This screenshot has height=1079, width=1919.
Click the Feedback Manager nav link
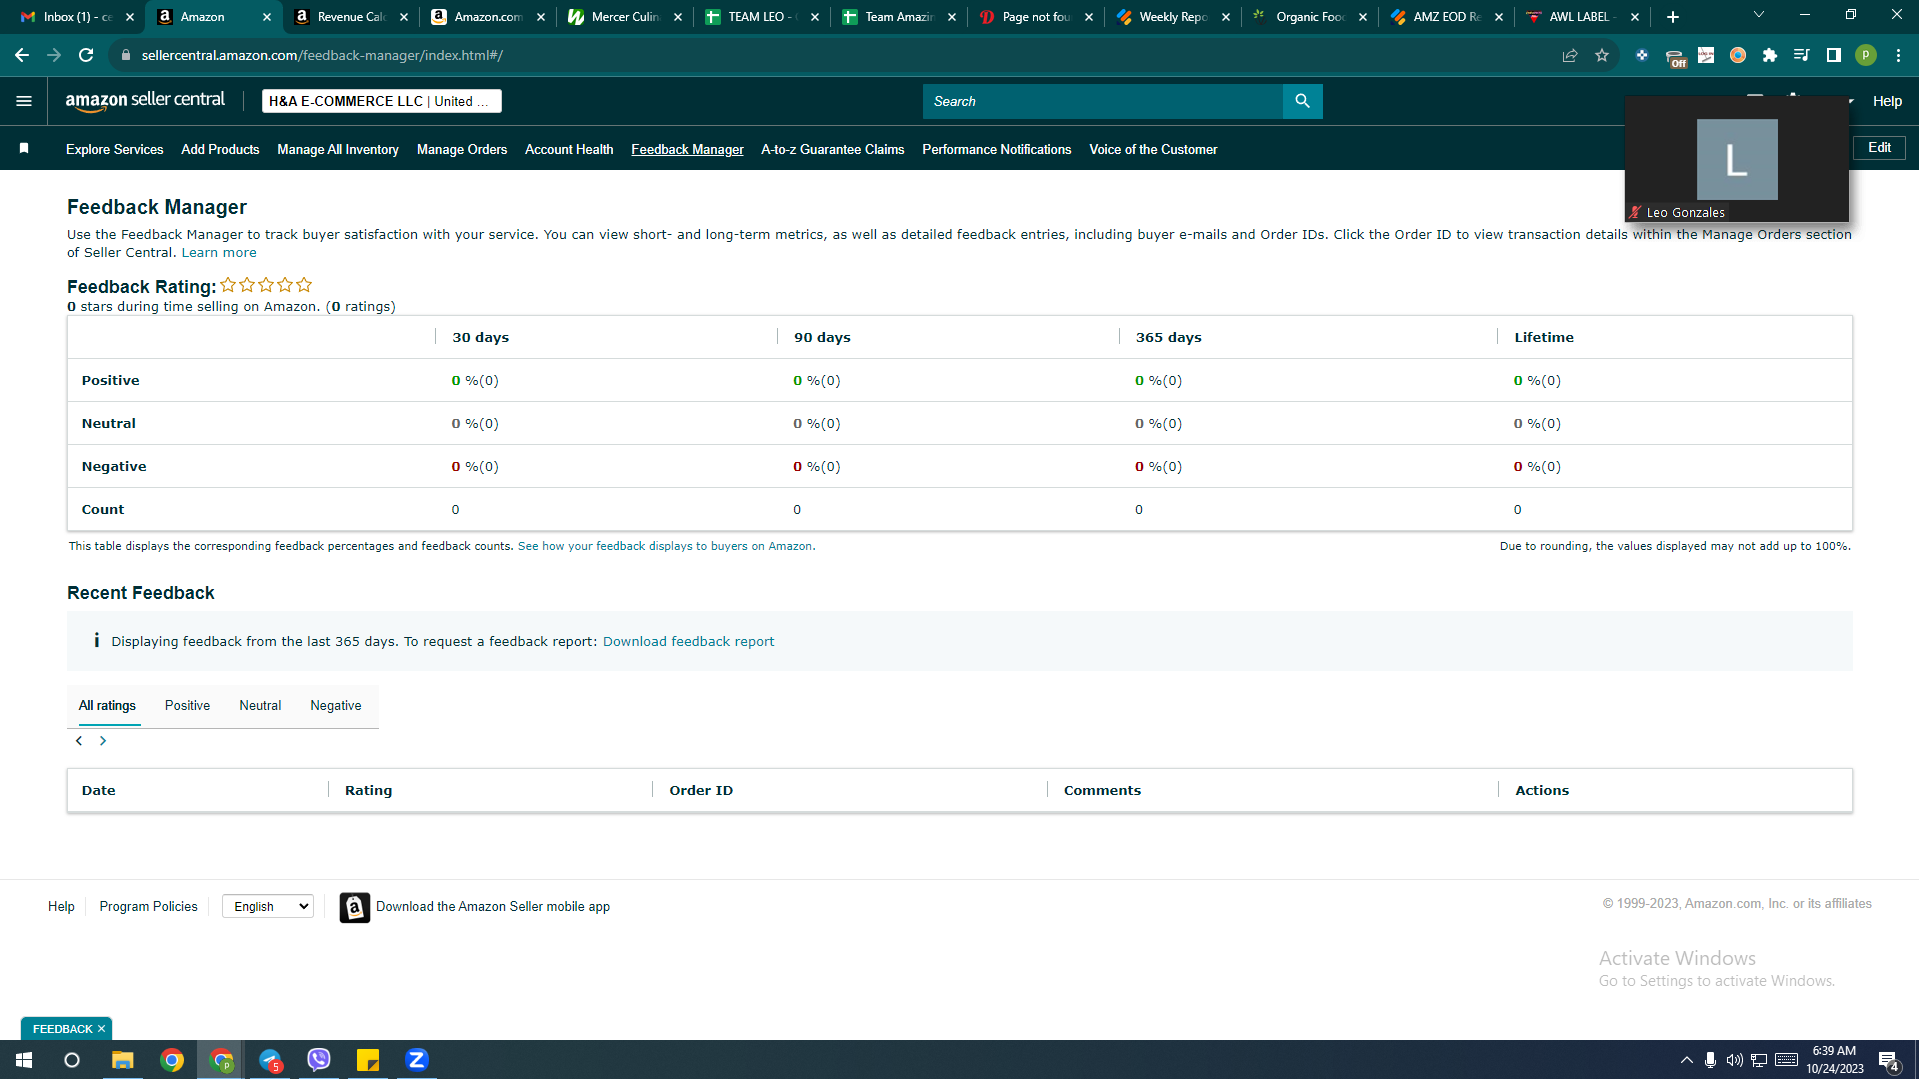click(x=687, y=150)
